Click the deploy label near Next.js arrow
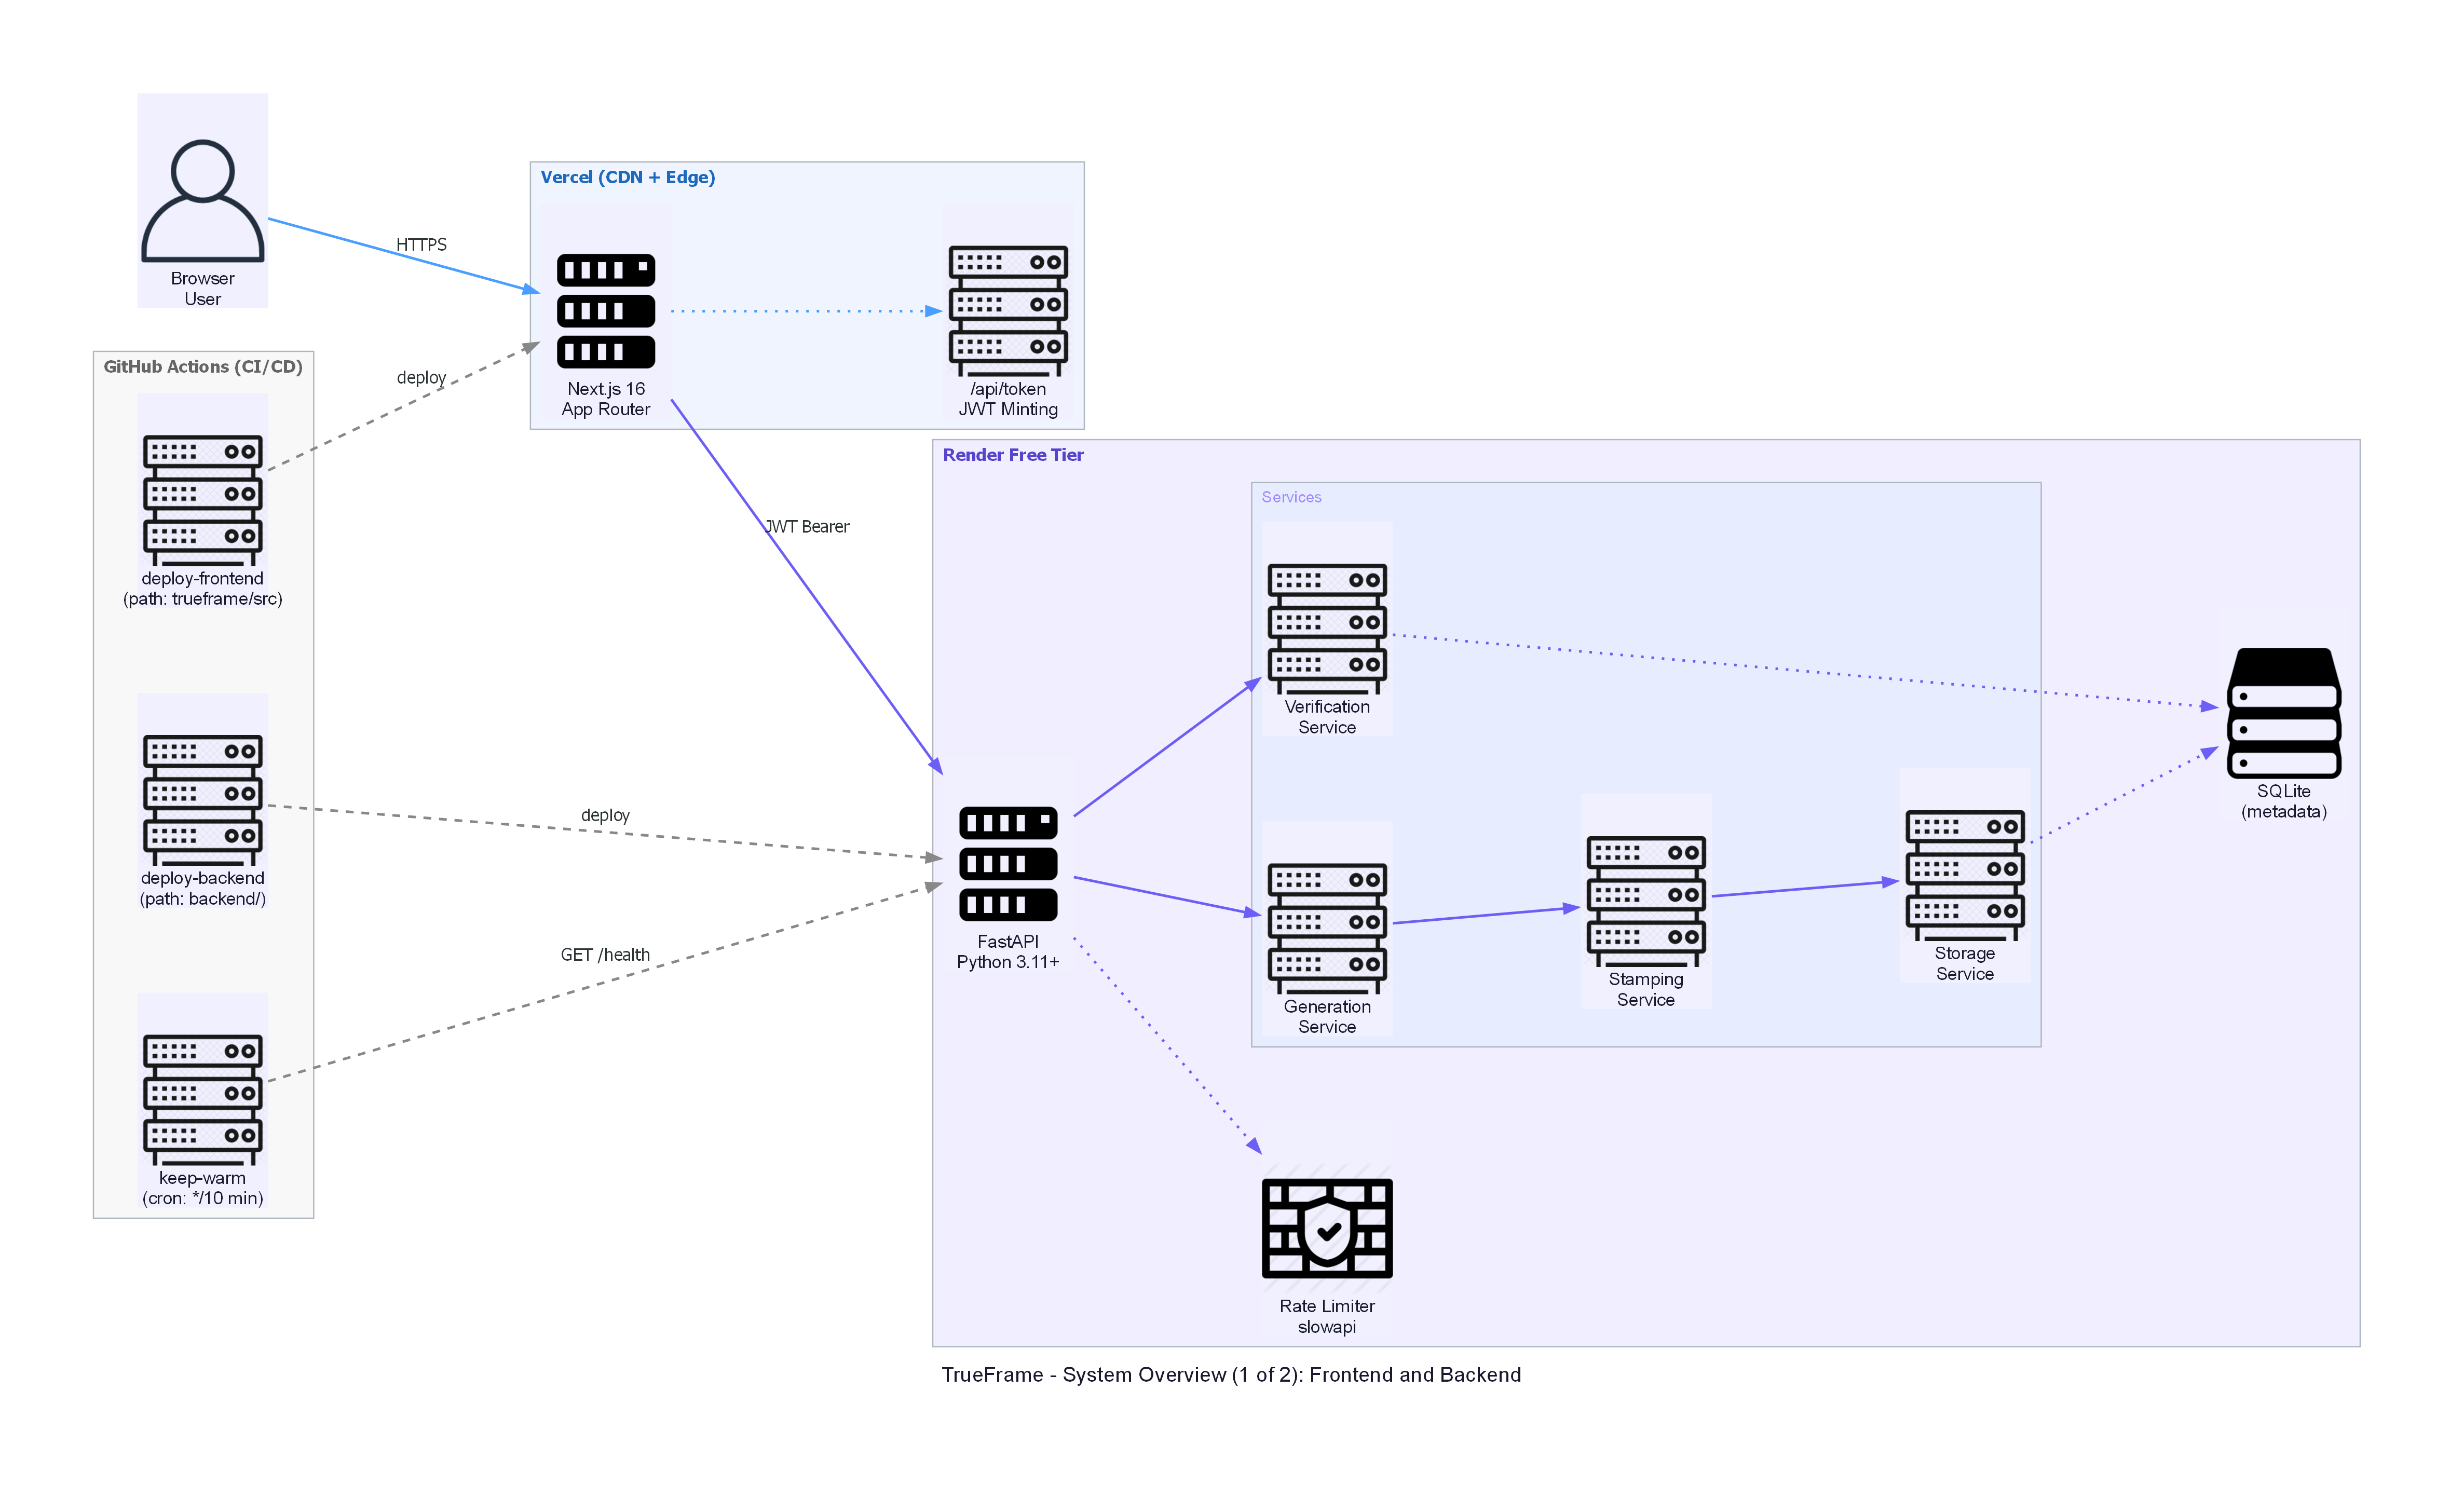The image size is (2464, 1485). coord(421,378)
